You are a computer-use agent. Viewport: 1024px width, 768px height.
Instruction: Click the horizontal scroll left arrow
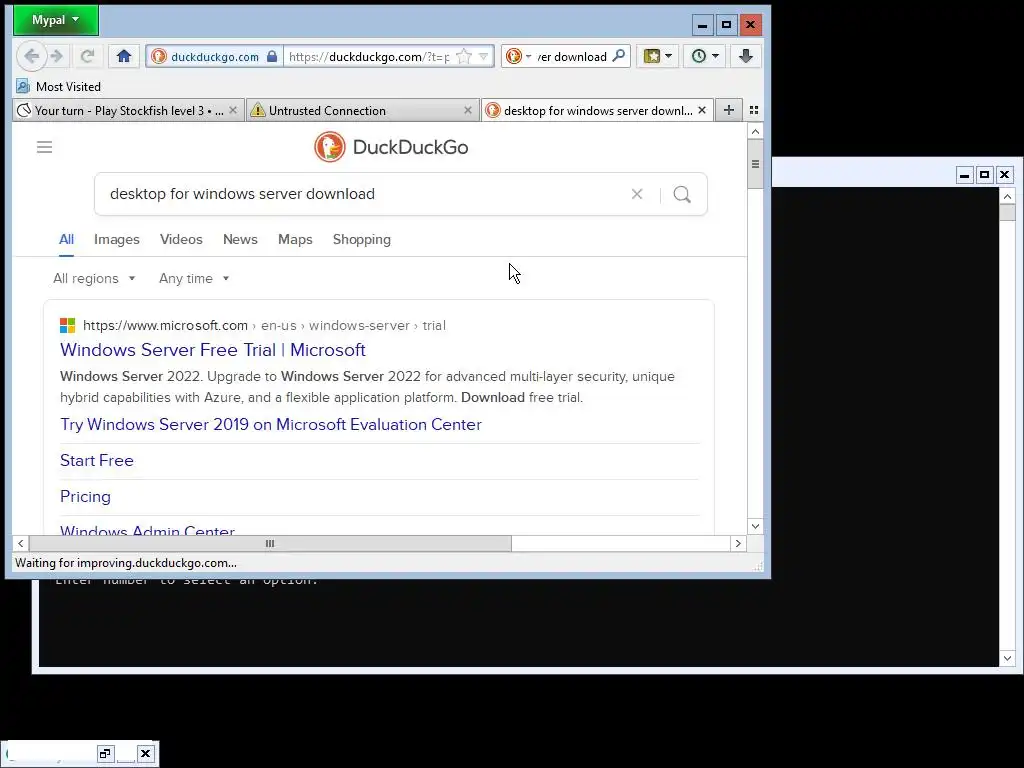(x=21, y=543)
